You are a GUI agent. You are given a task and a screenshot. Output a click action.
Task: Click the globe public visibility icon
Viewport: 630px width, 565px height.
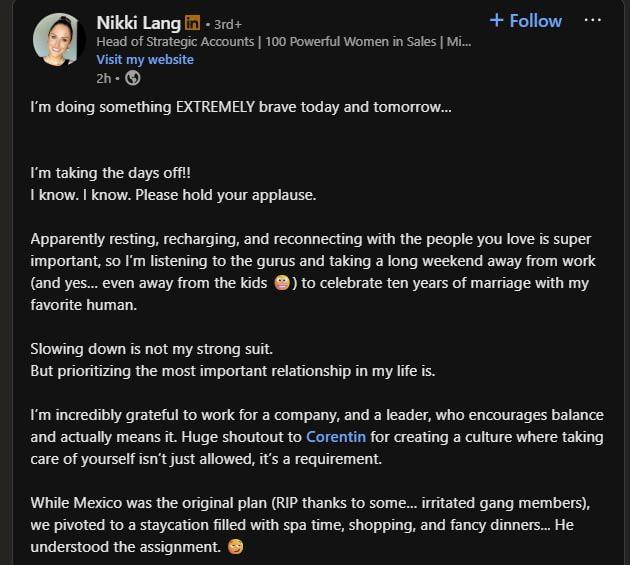[133, 78]
